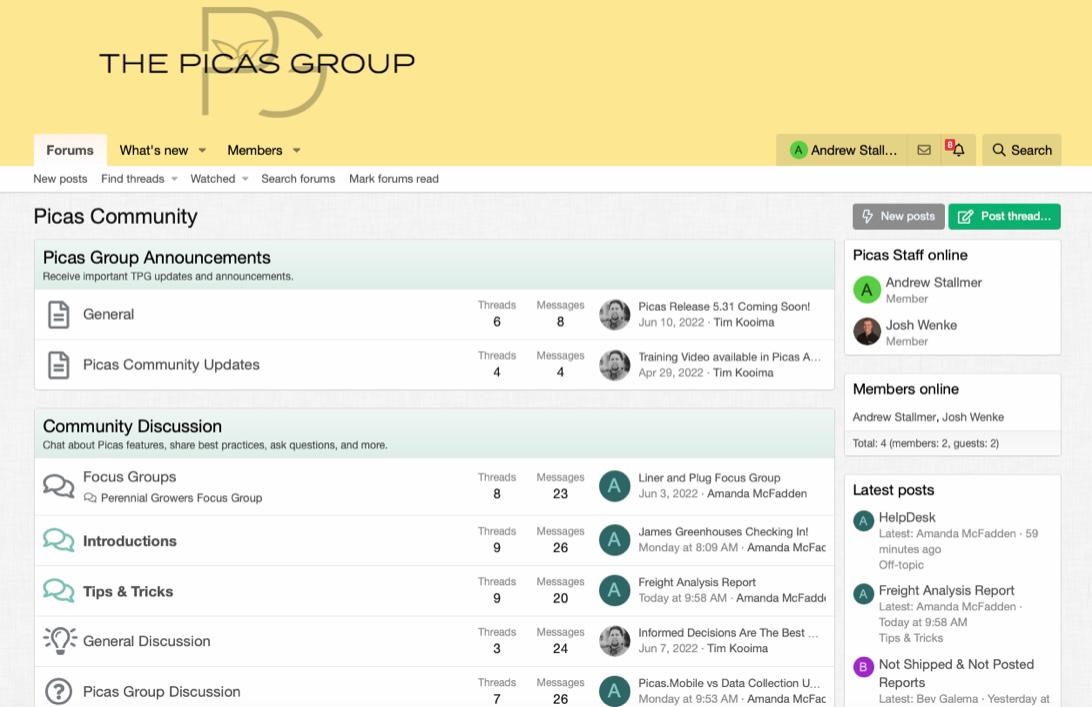Click Off-topic under HelpDesk latest post

click(x=901, y=565)
